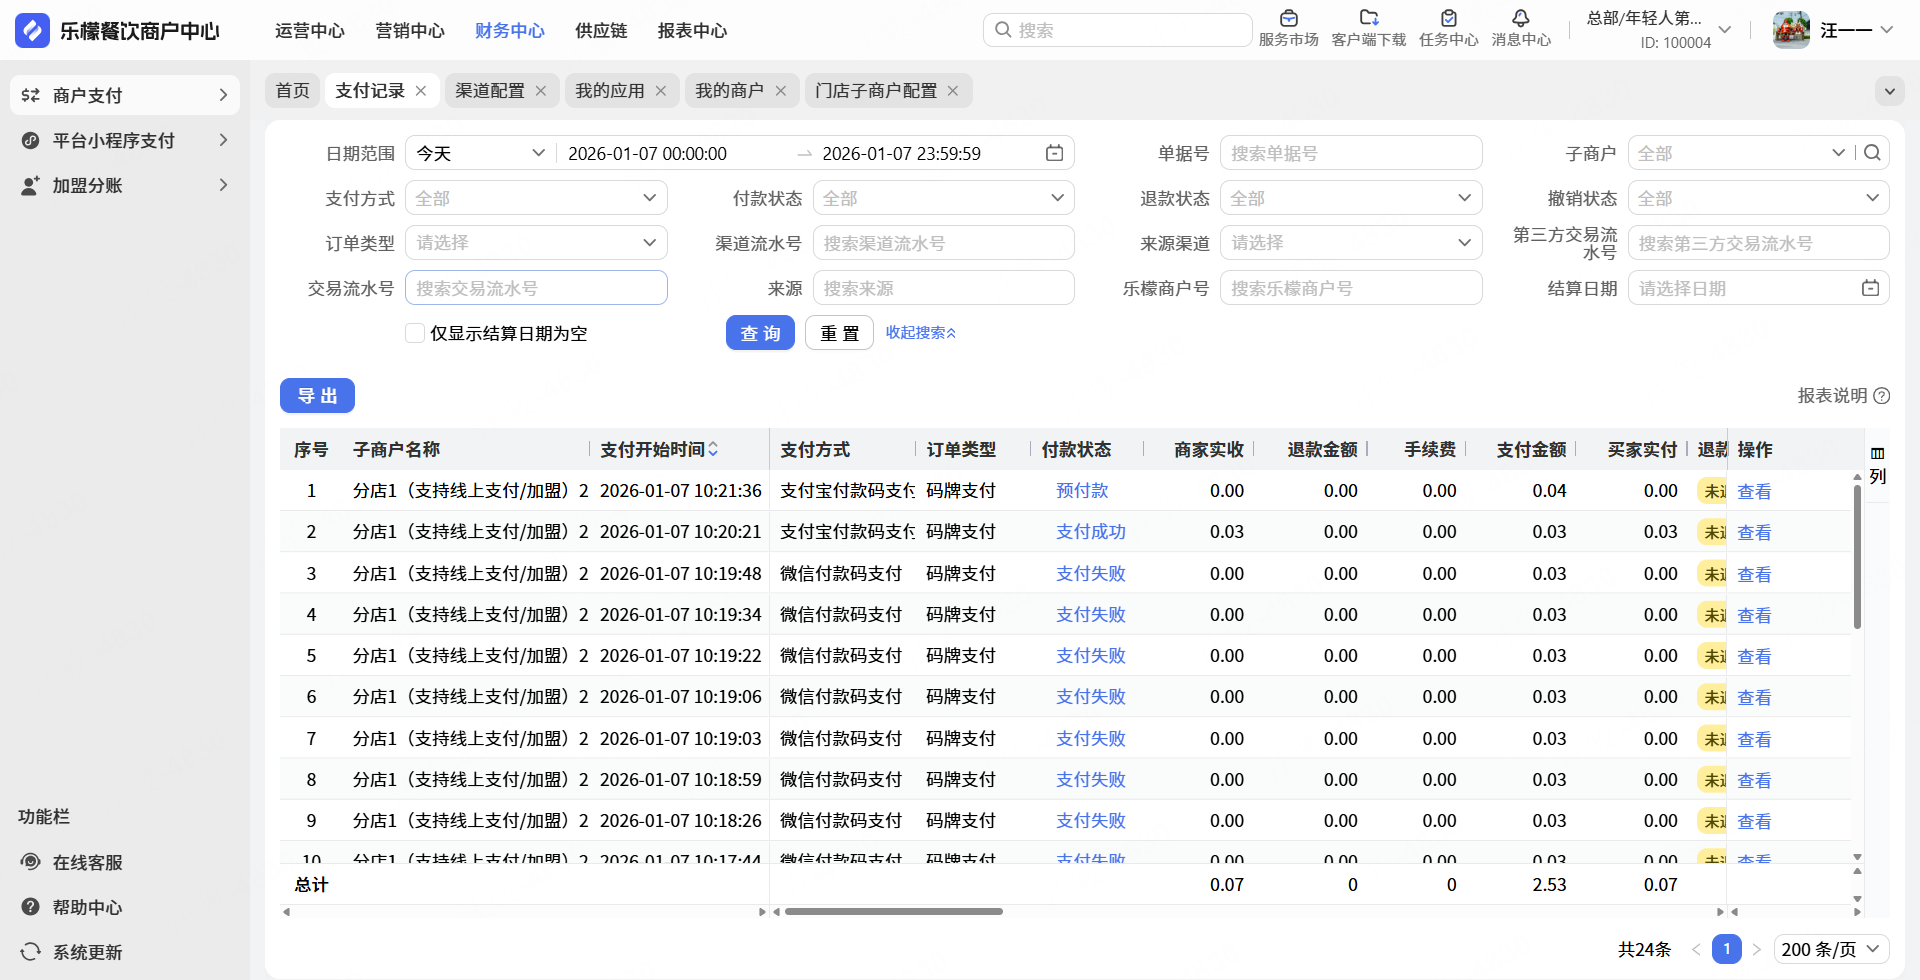Viewport: 1920px width, 980px height.
Task: Open the 在线客服 online support
Action: (x=87, y=862)
